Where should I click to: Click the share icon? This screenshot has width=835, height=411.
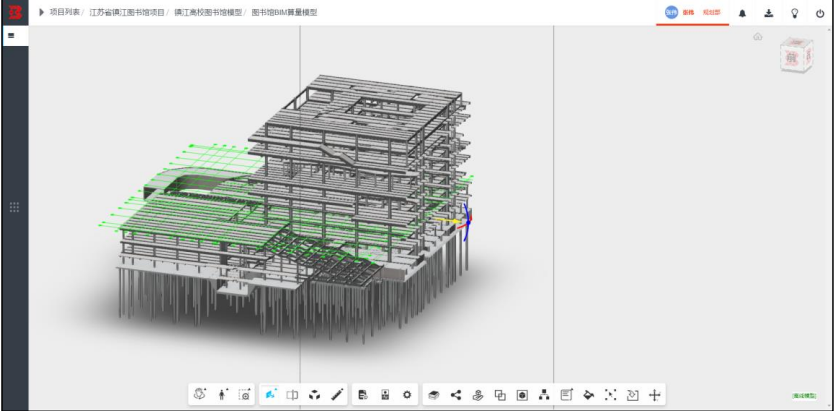[x=456, y=395]
